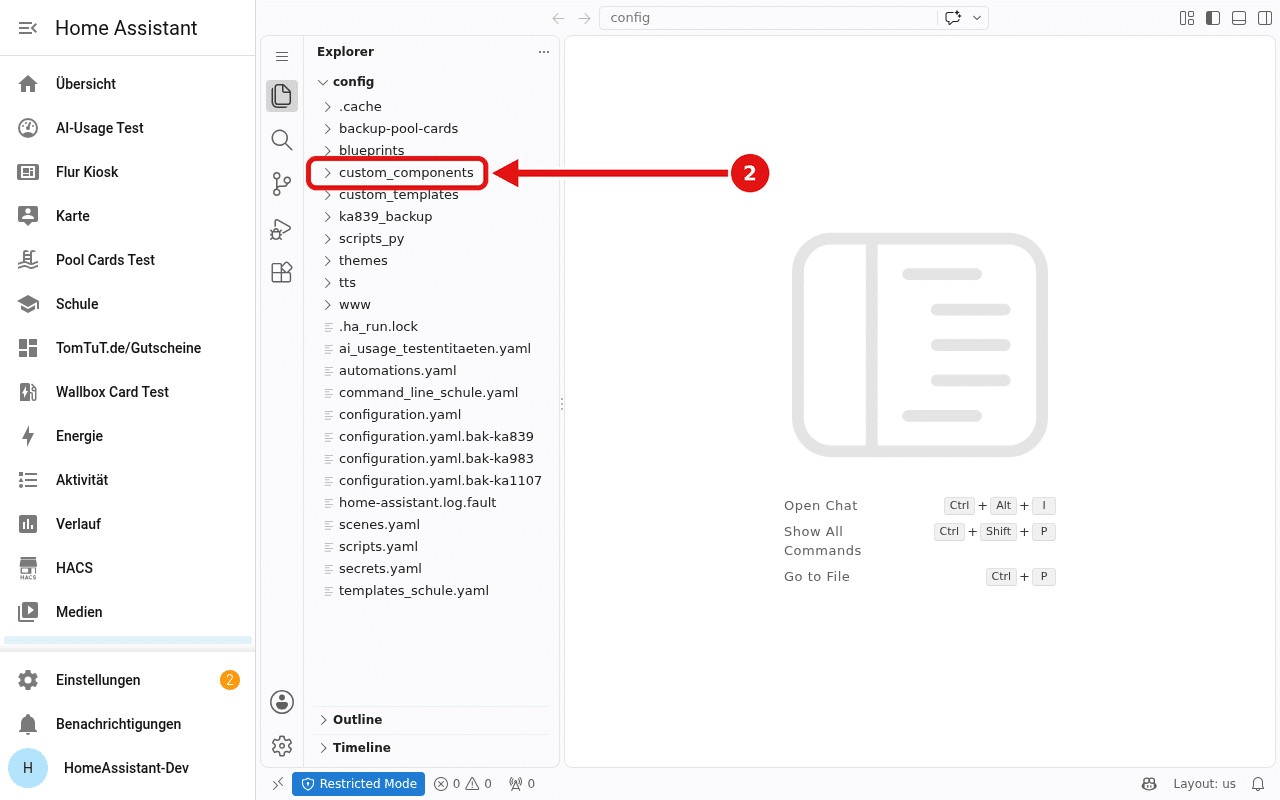Open the Manage gear icon
Image resolution: width=1280 pixels, height=800 pixels.
[282, 746]
